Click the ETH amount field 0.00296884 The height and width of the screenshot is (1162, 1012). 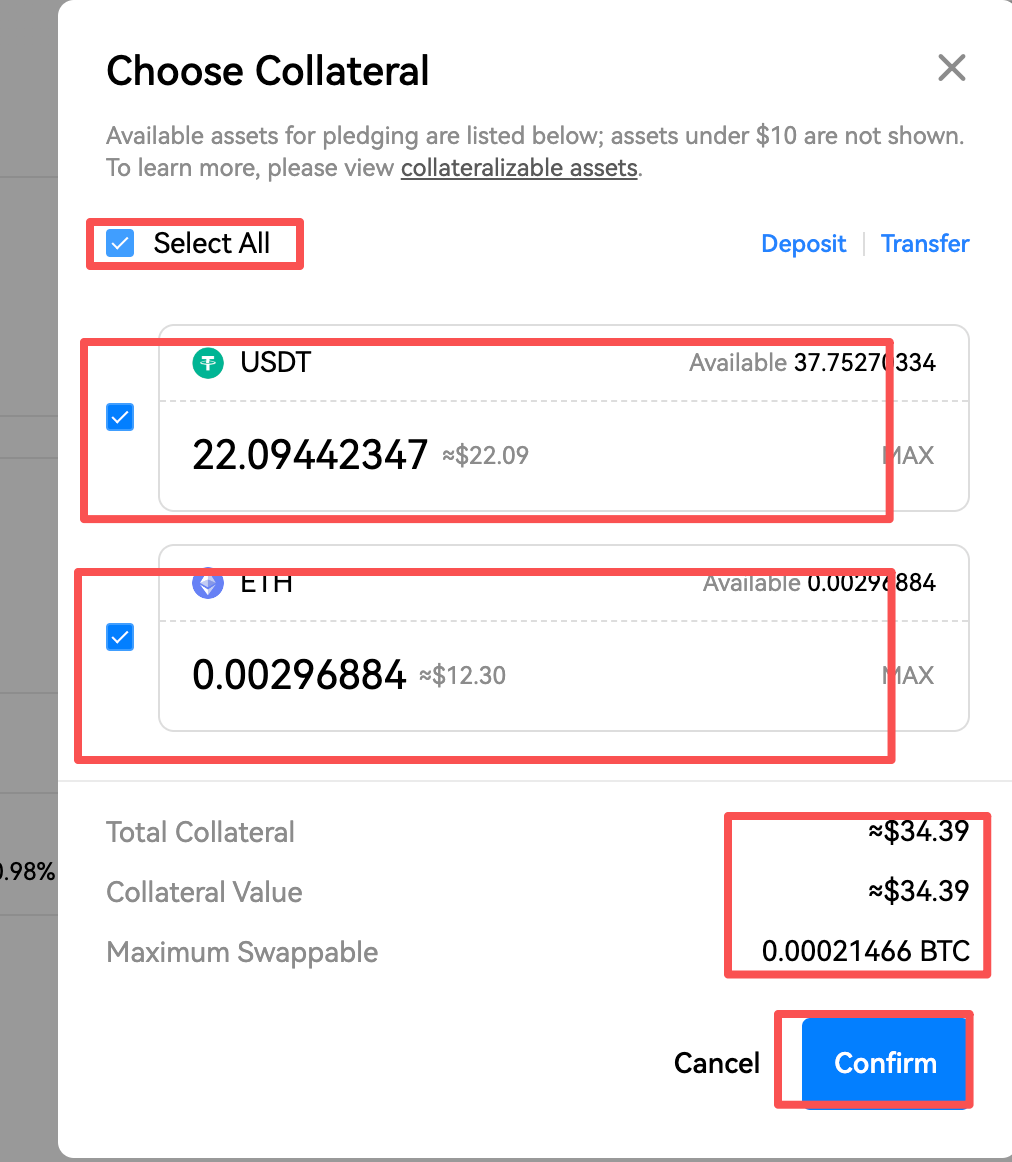(x=299, y=676)
